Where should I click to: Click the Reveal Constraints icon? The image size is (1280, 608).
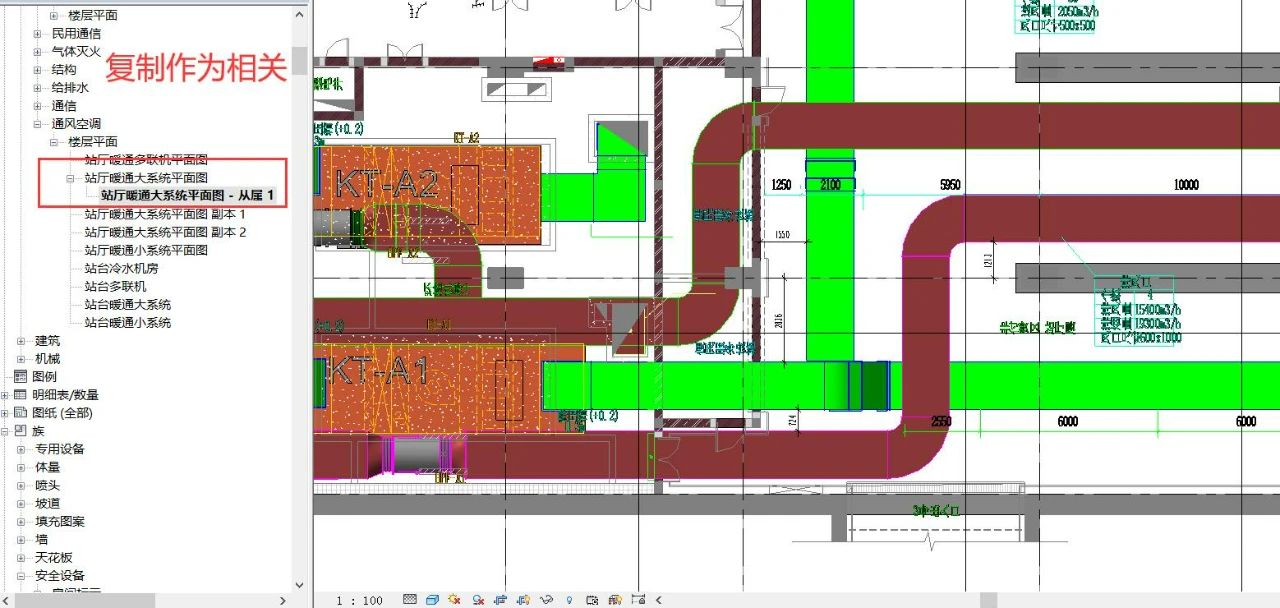click(x=637, y=600)
